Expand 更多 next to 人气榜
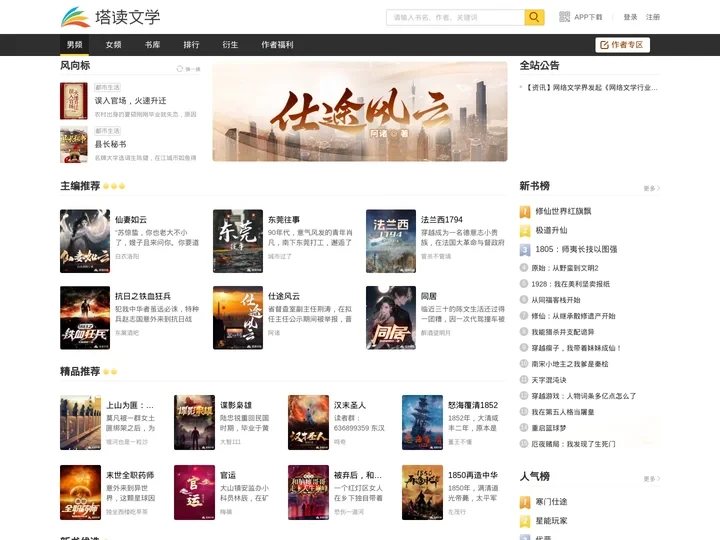 pyautogui.click(x=652, y=478)
